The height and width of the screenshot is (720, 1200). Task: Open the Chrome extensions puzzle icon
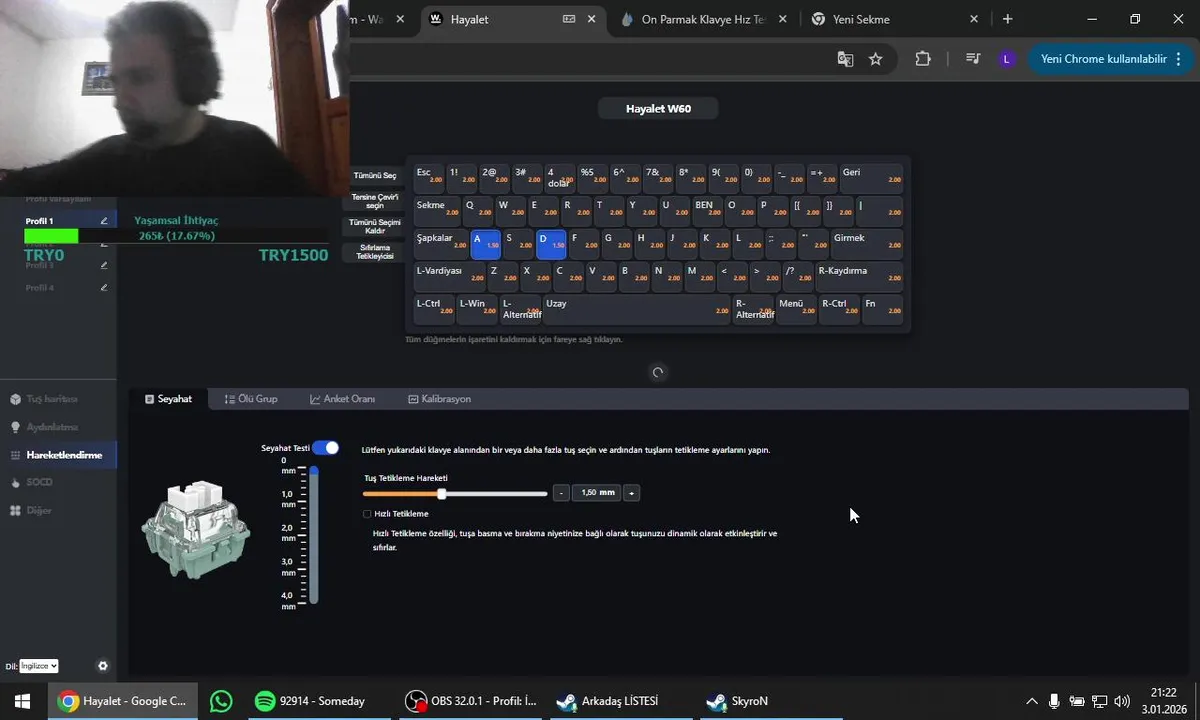coord(923,59)
